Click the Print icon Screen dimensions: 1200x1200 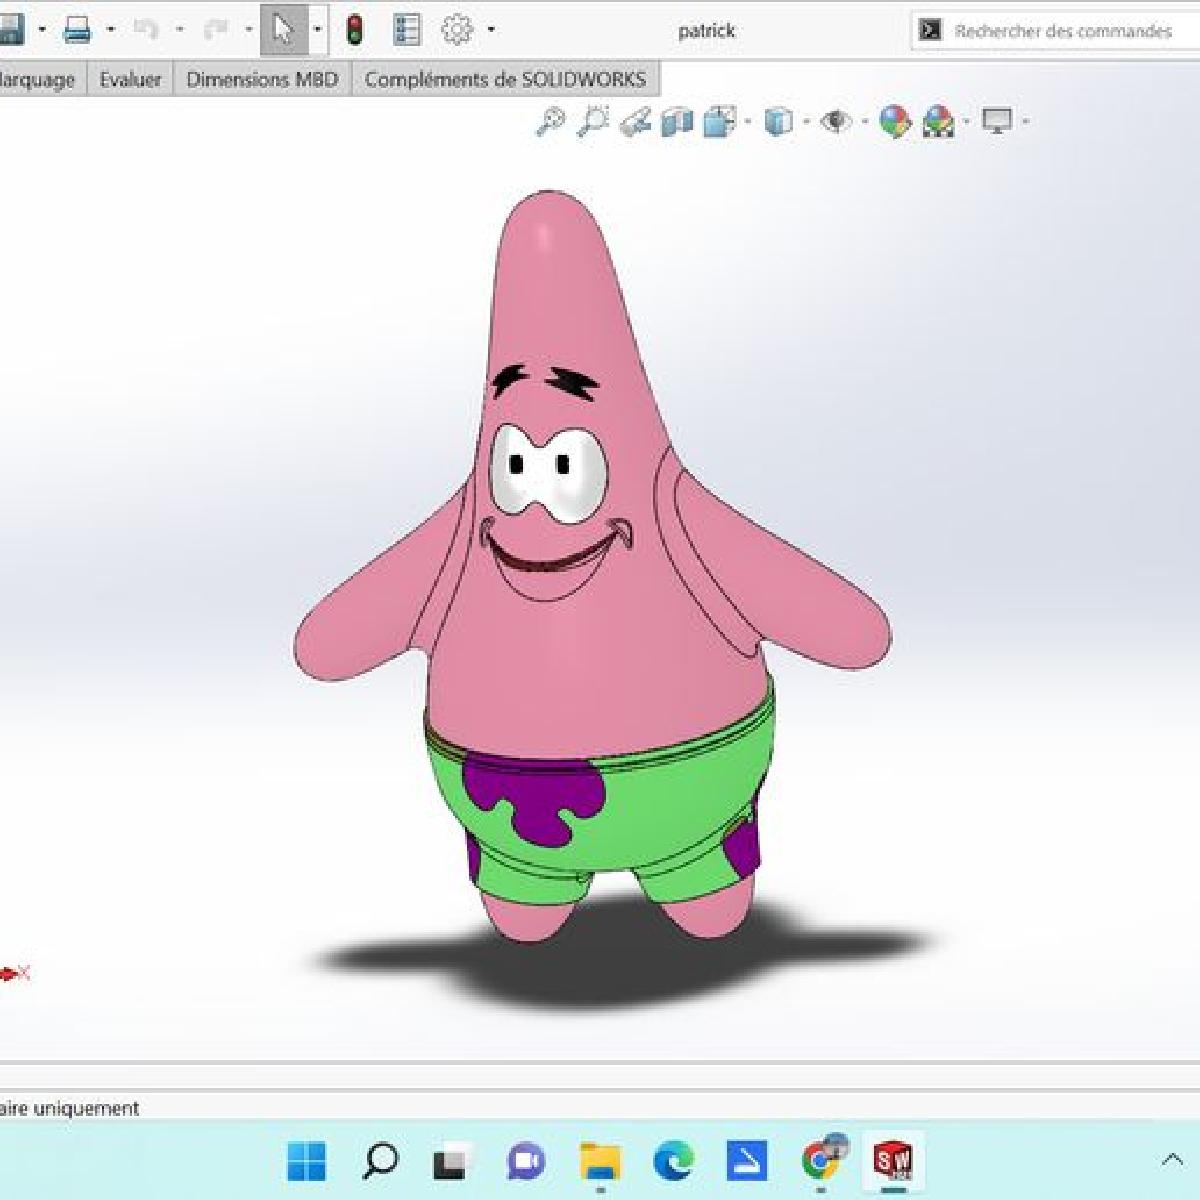(77, 30)
